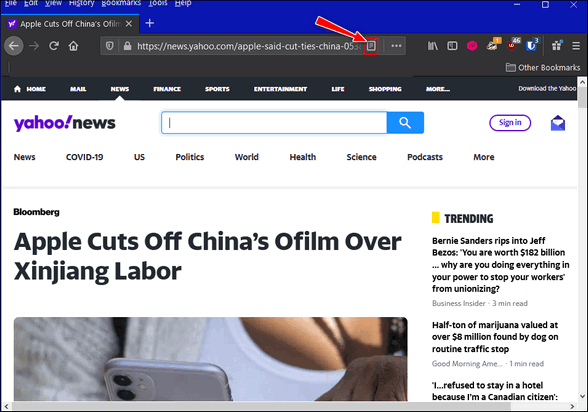This screenshot has height=412, width=588.
Task: Open the Edit menu
Action: pos(31,3)
